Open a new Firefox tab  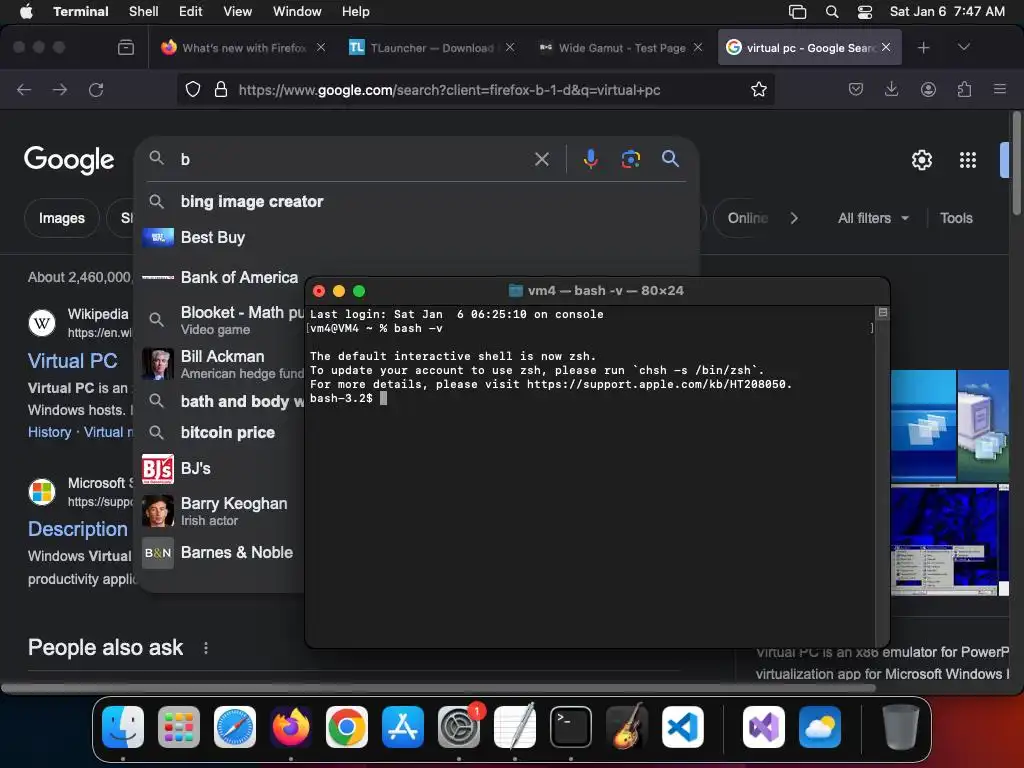[923, 48]
